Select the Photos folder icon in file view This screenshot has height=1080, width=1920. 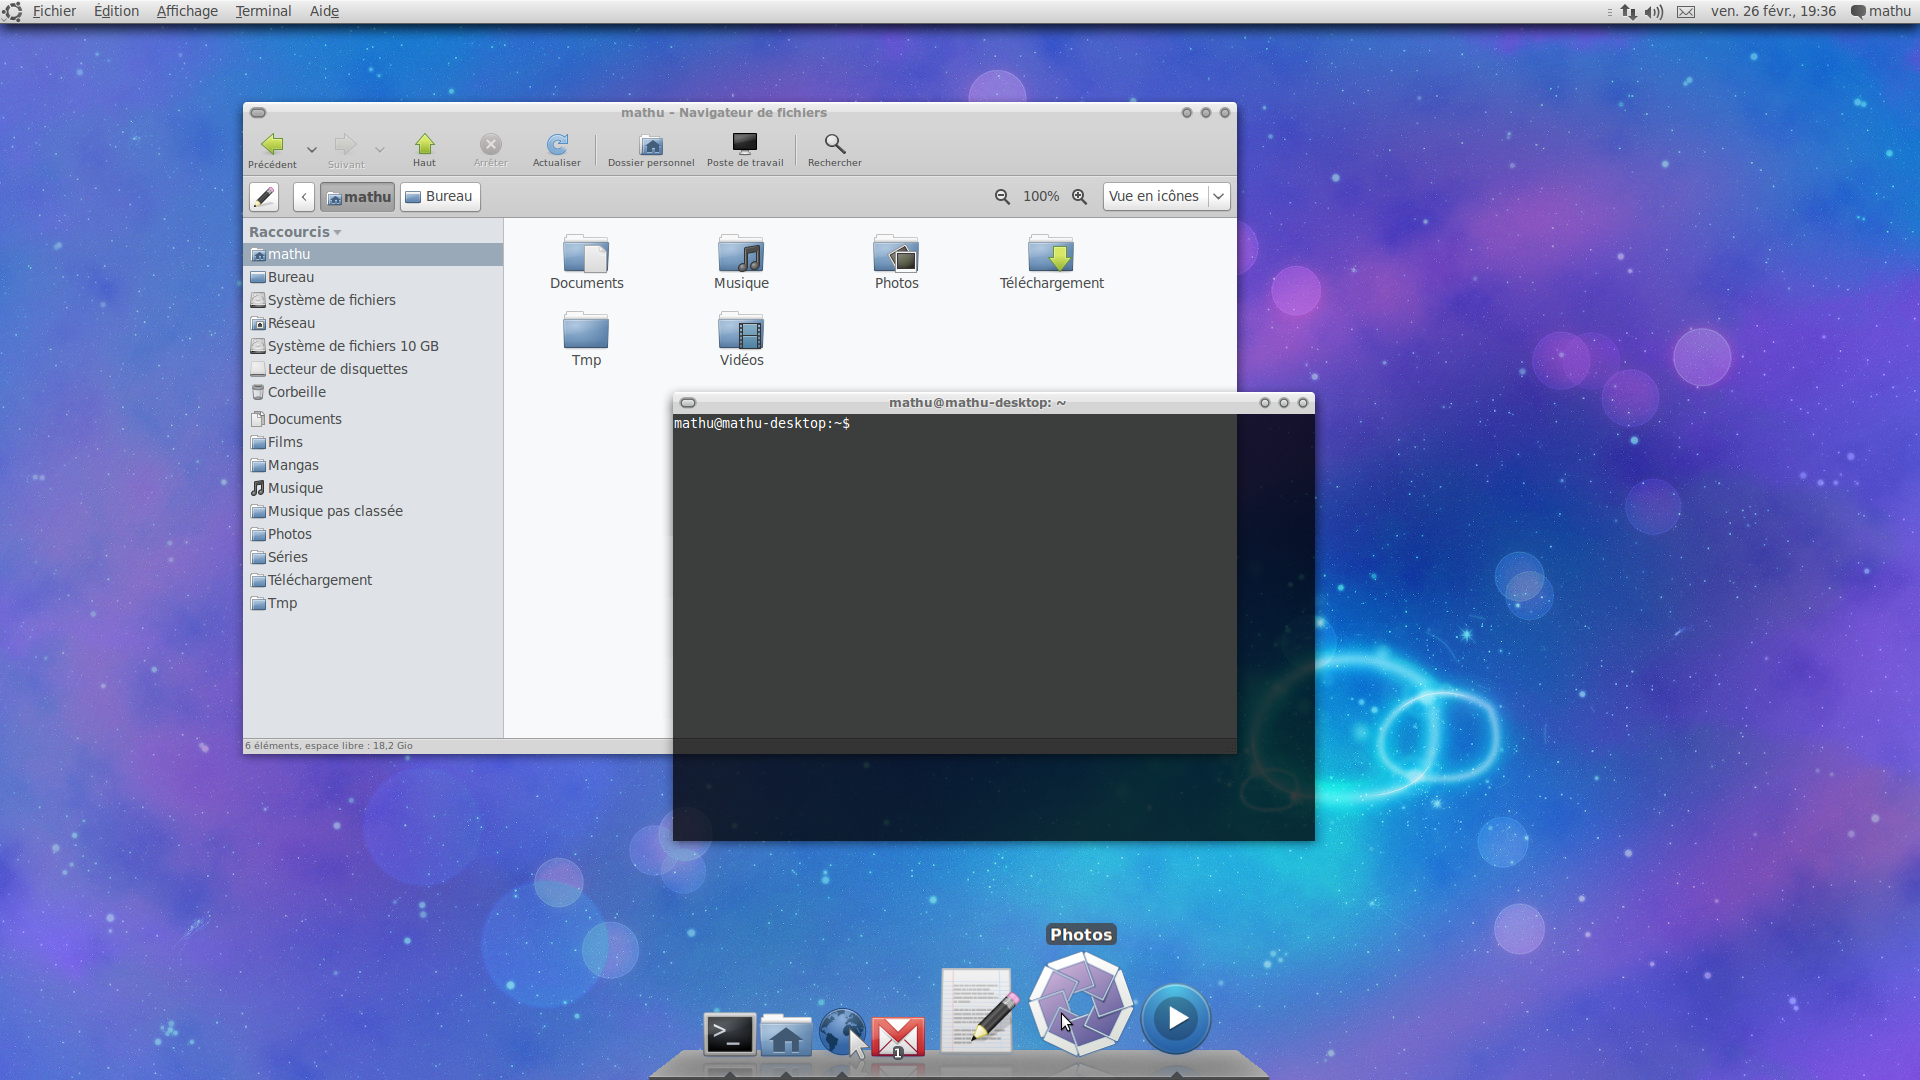(896, 254)
